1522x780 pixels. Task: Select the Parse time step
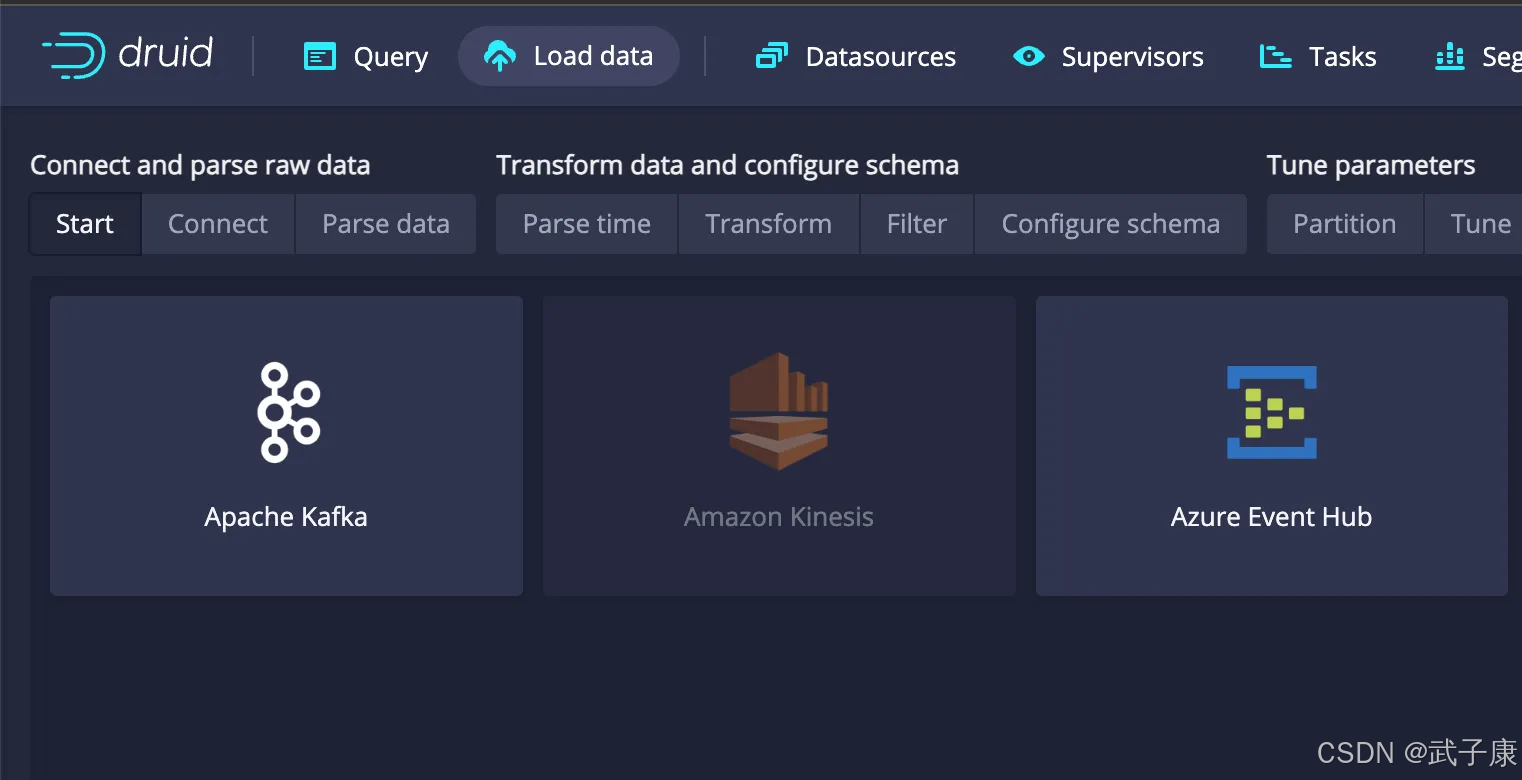pos(587,224)
